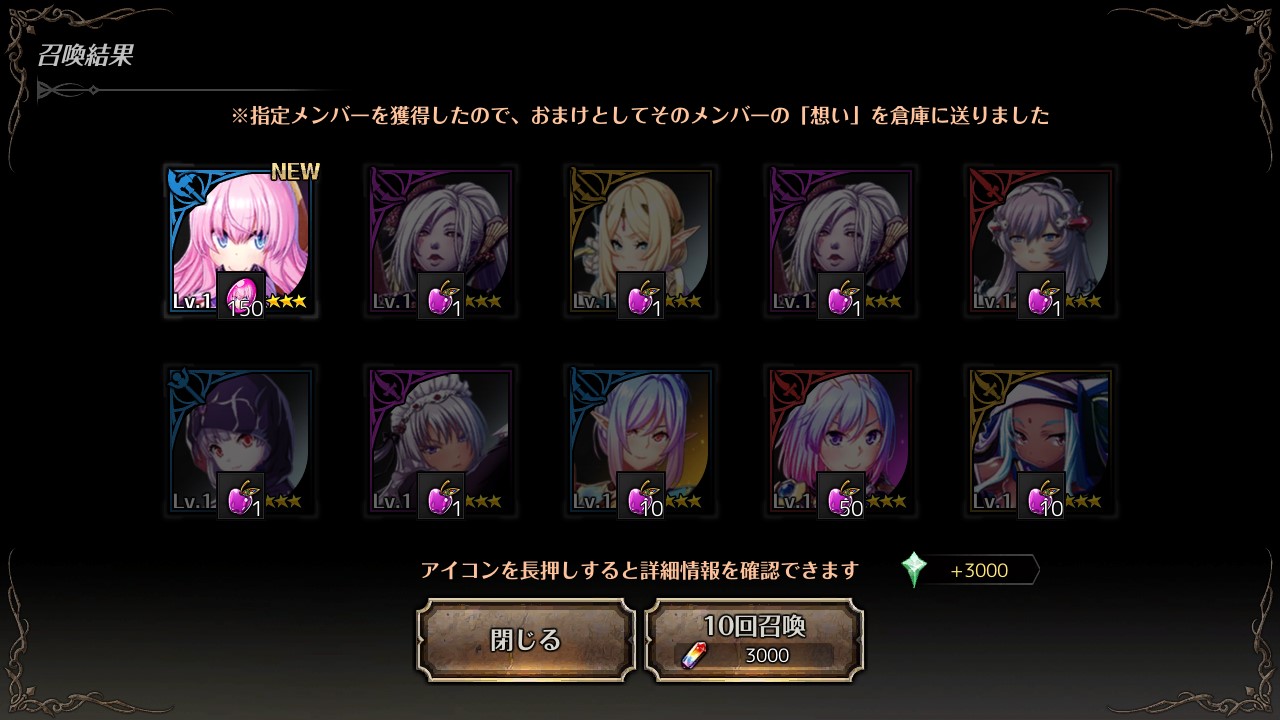Tap the apple icon showing 50
This screenshot has height=720, width=1280.
coord(841,495)
